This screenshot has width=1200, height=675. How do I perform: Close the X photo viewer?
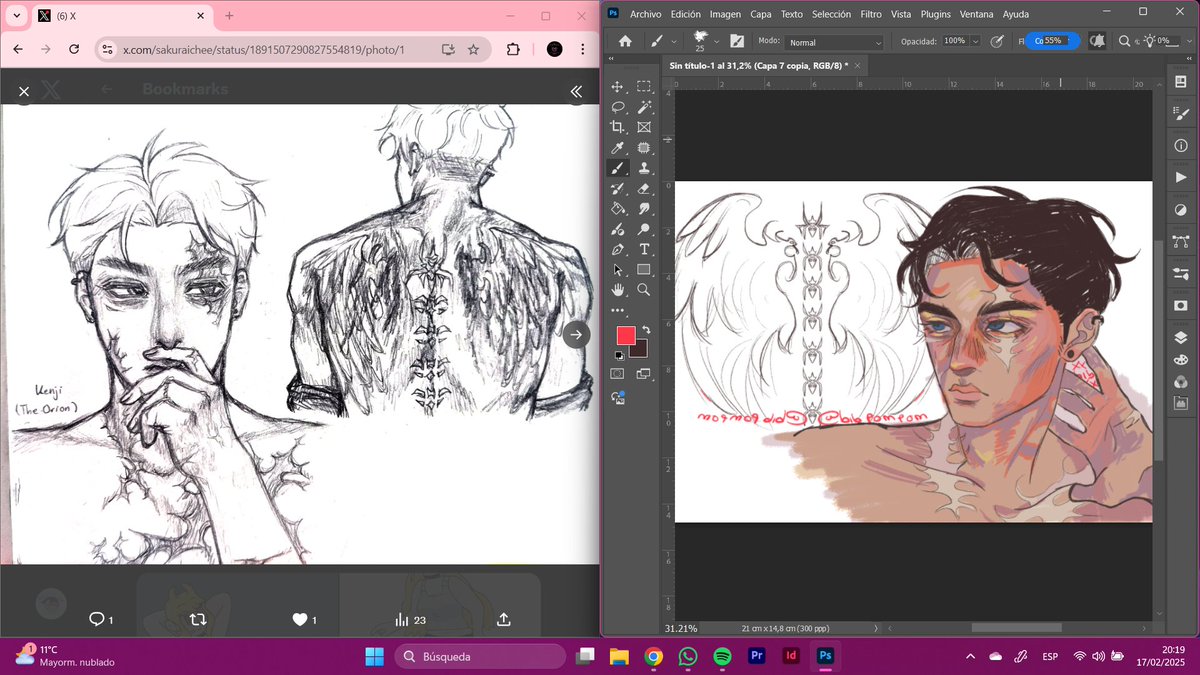(24, 91)
